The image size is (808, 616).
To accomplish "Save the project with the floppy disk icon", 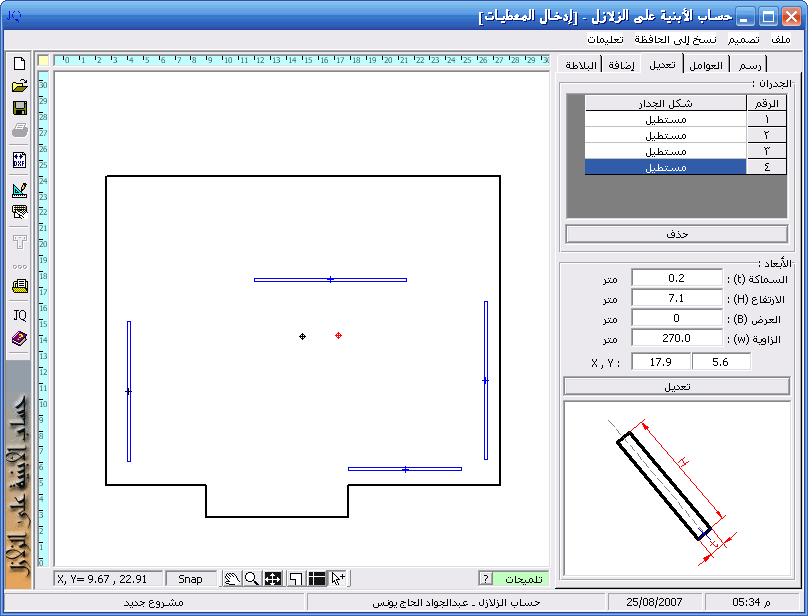I will (x=19, y=108).
